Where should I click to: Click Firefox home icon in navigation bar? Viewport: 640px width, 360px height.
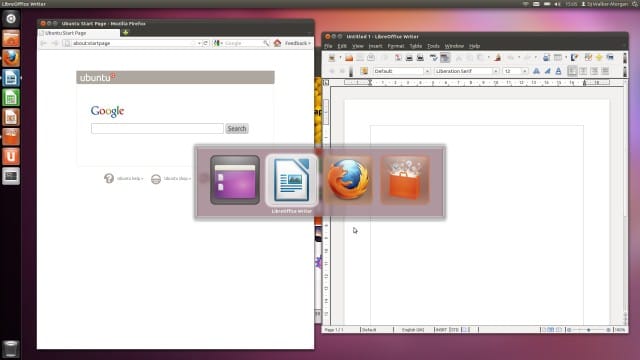coord(277,43)
